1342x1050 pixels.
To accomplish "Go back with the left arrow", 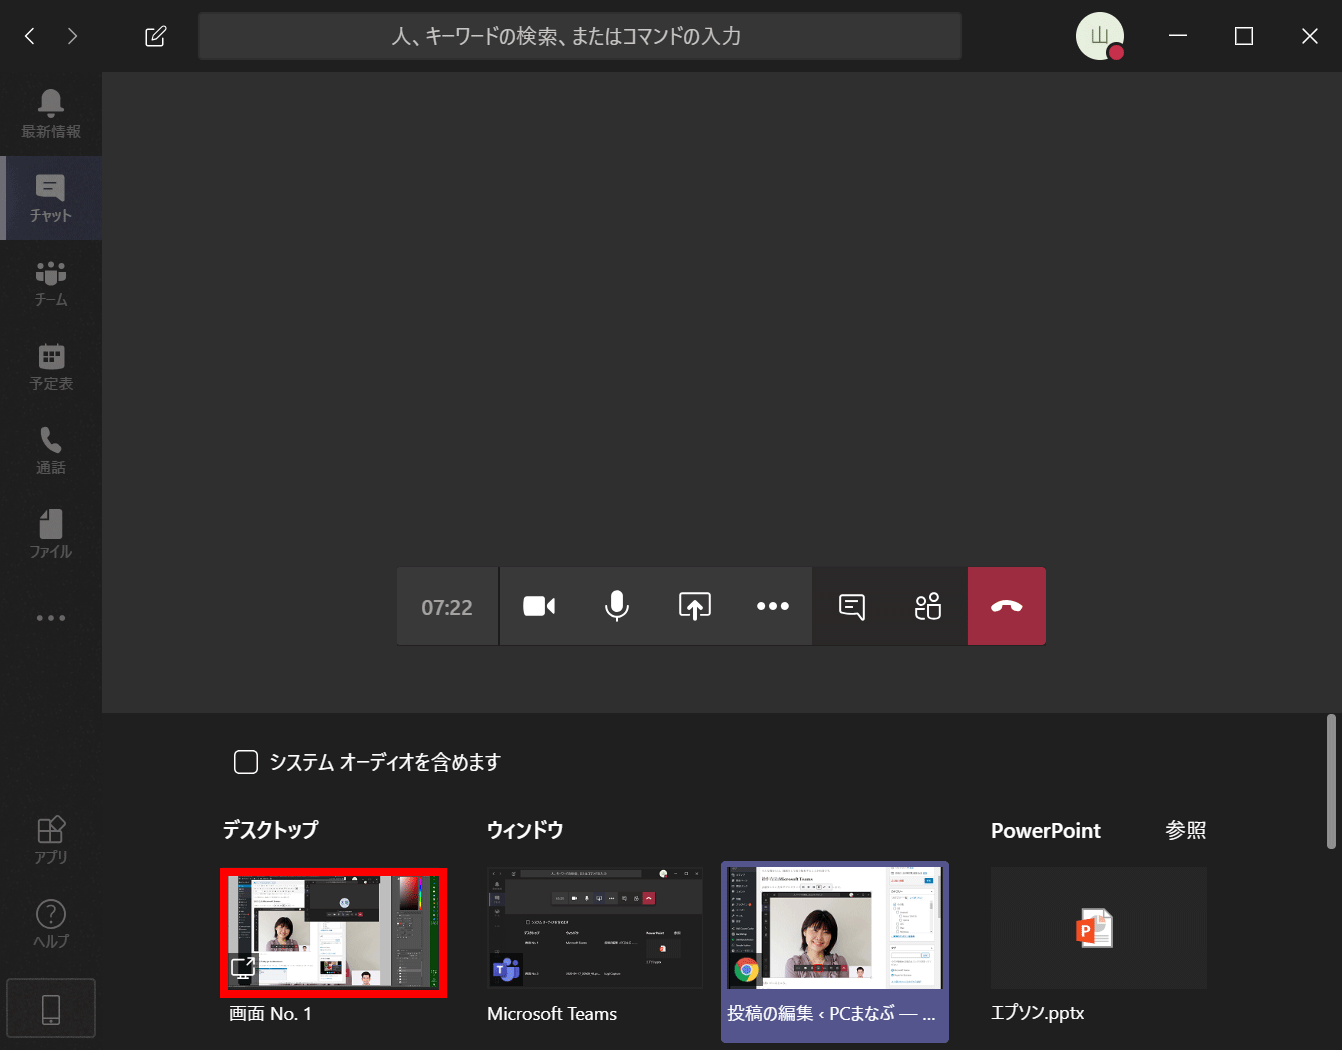I will 30,36.
